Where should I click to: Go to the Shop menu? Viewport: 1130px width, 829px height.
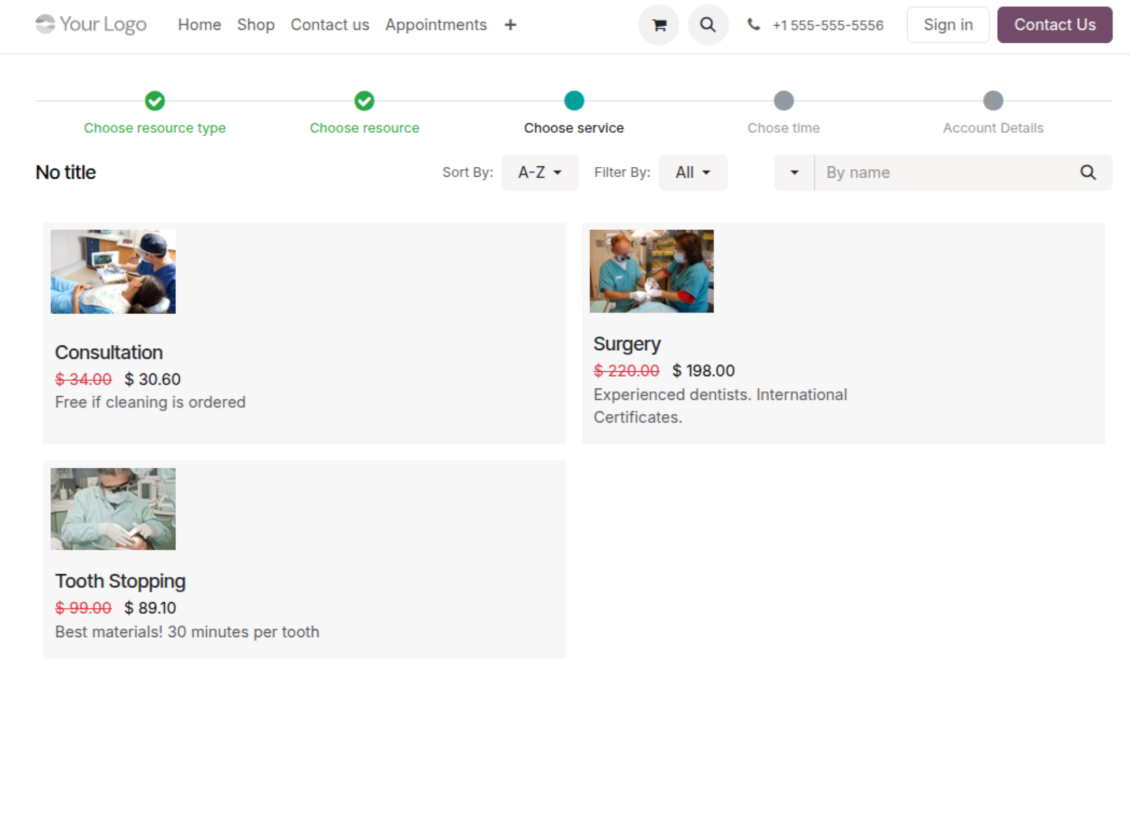(x=256, y=25)
